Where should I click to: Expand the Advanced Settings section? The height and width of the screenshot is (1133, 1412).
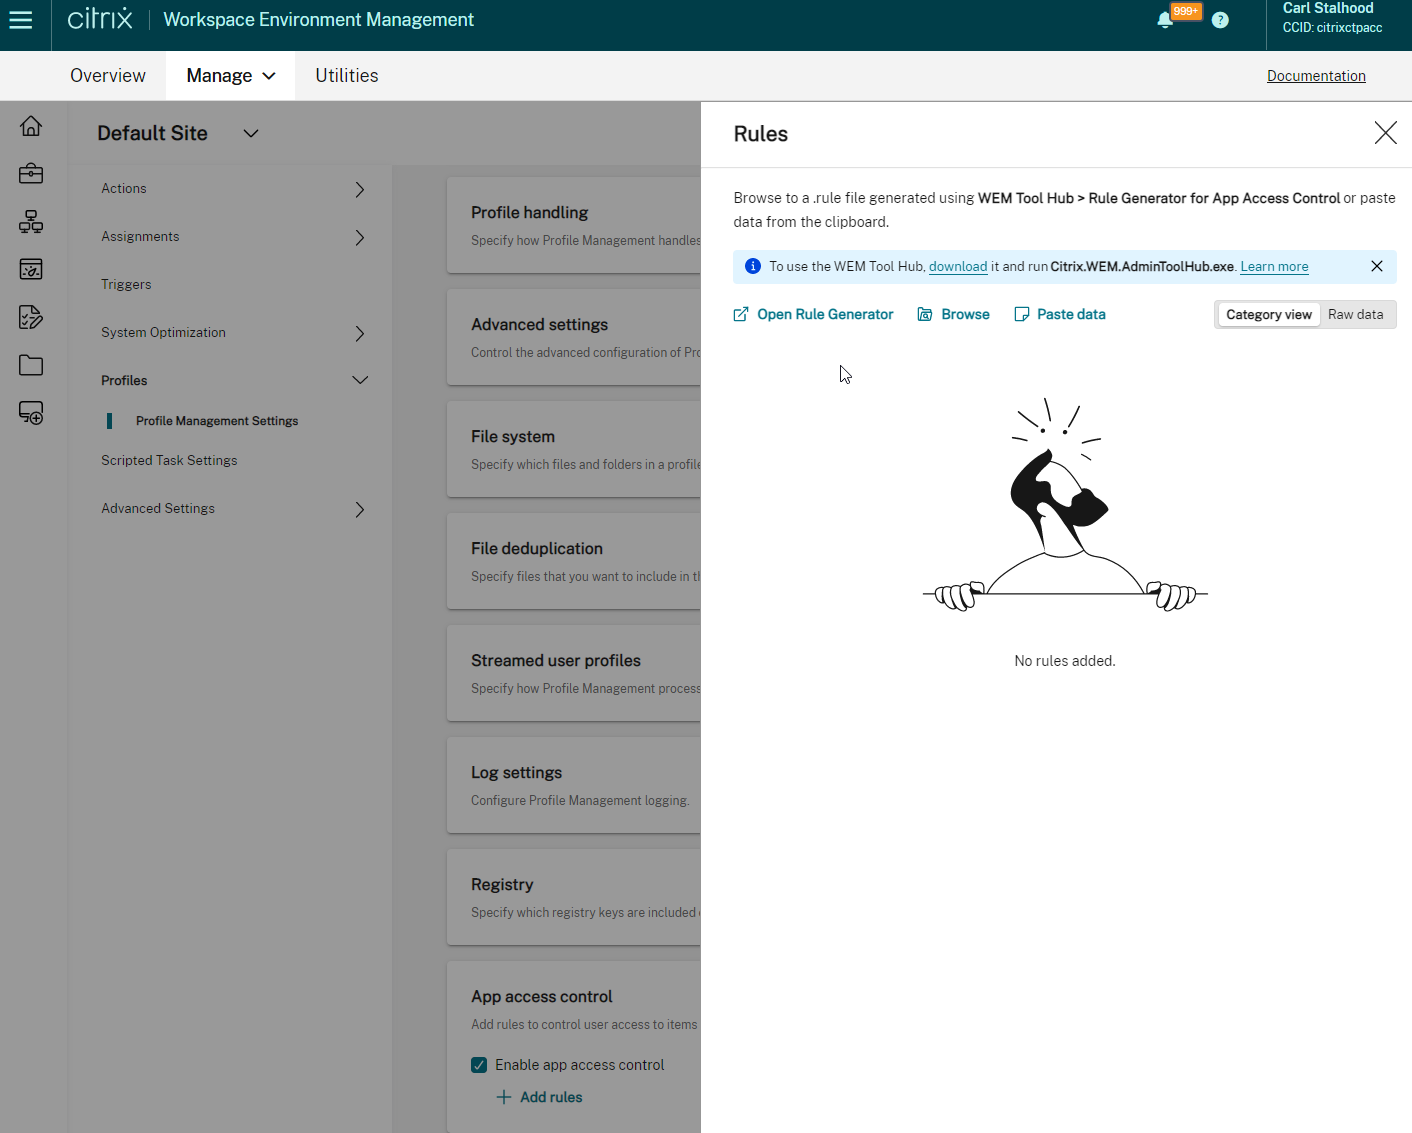pyautogui.click(x=360, y=509)
